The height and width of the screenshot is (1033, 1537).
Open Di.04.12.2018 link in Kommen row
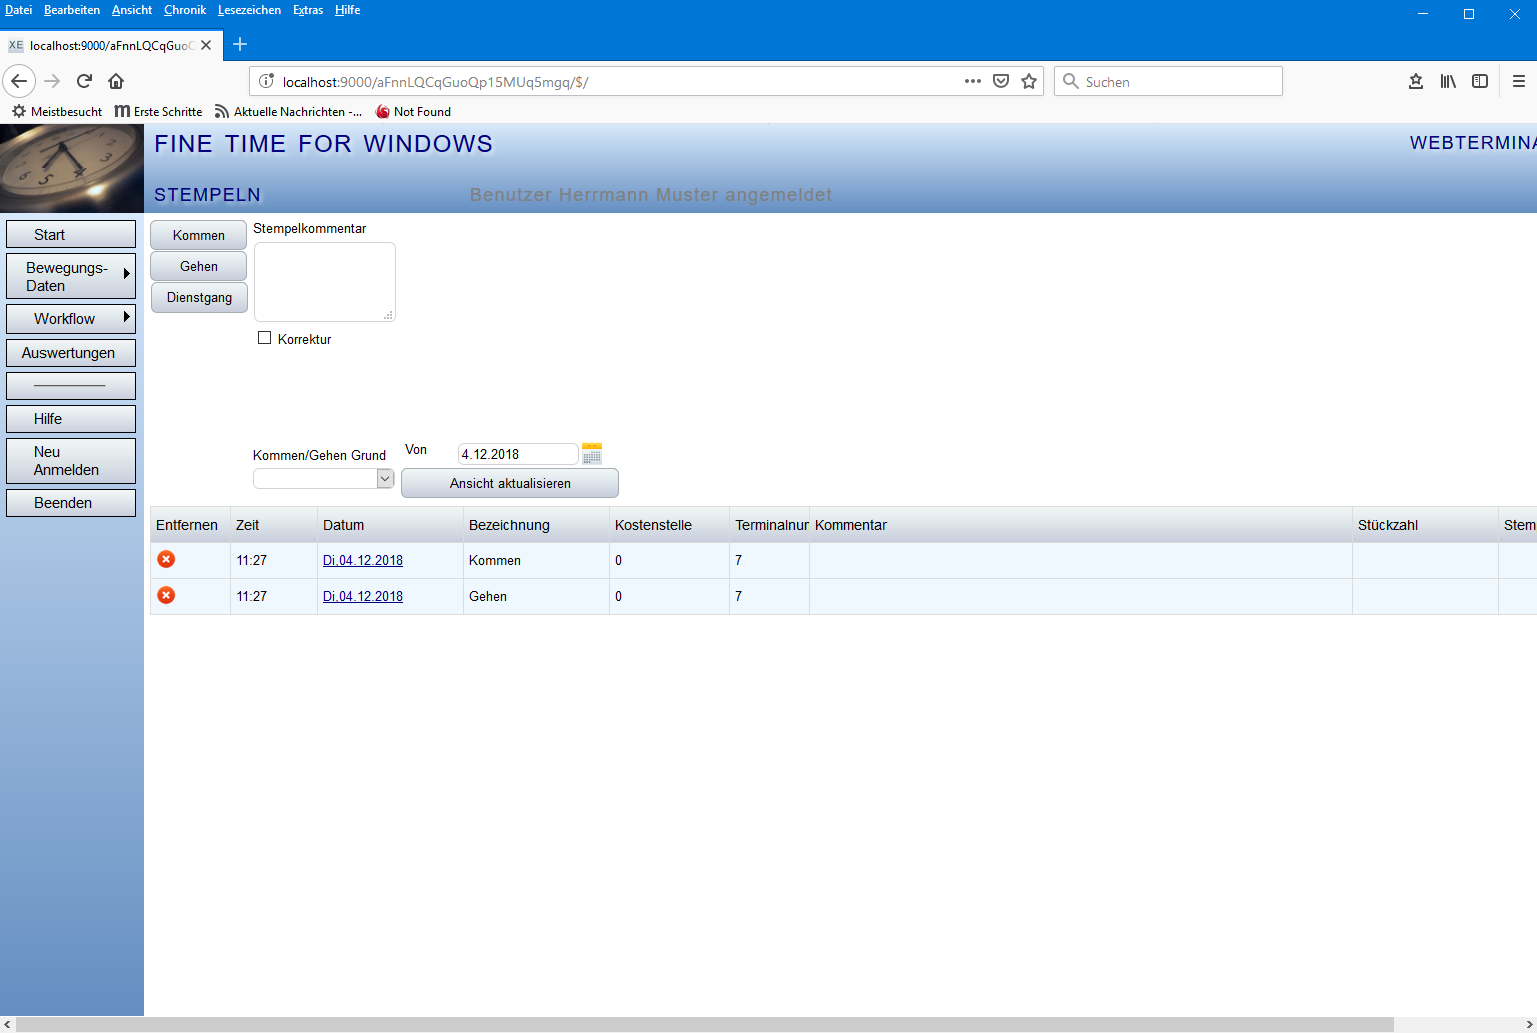pyautogui.click(x=363, y=560)
